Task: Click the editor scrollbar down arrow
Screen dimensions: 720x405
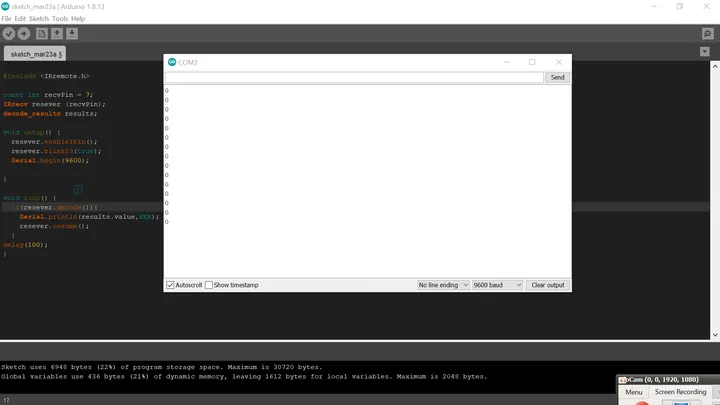Action: coord(715,335)
